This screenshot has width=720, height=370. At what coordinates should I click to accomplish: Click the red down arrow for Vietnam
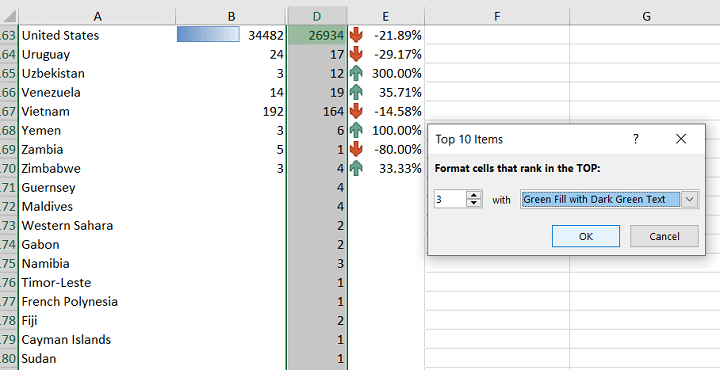click(x=356, y=112)
